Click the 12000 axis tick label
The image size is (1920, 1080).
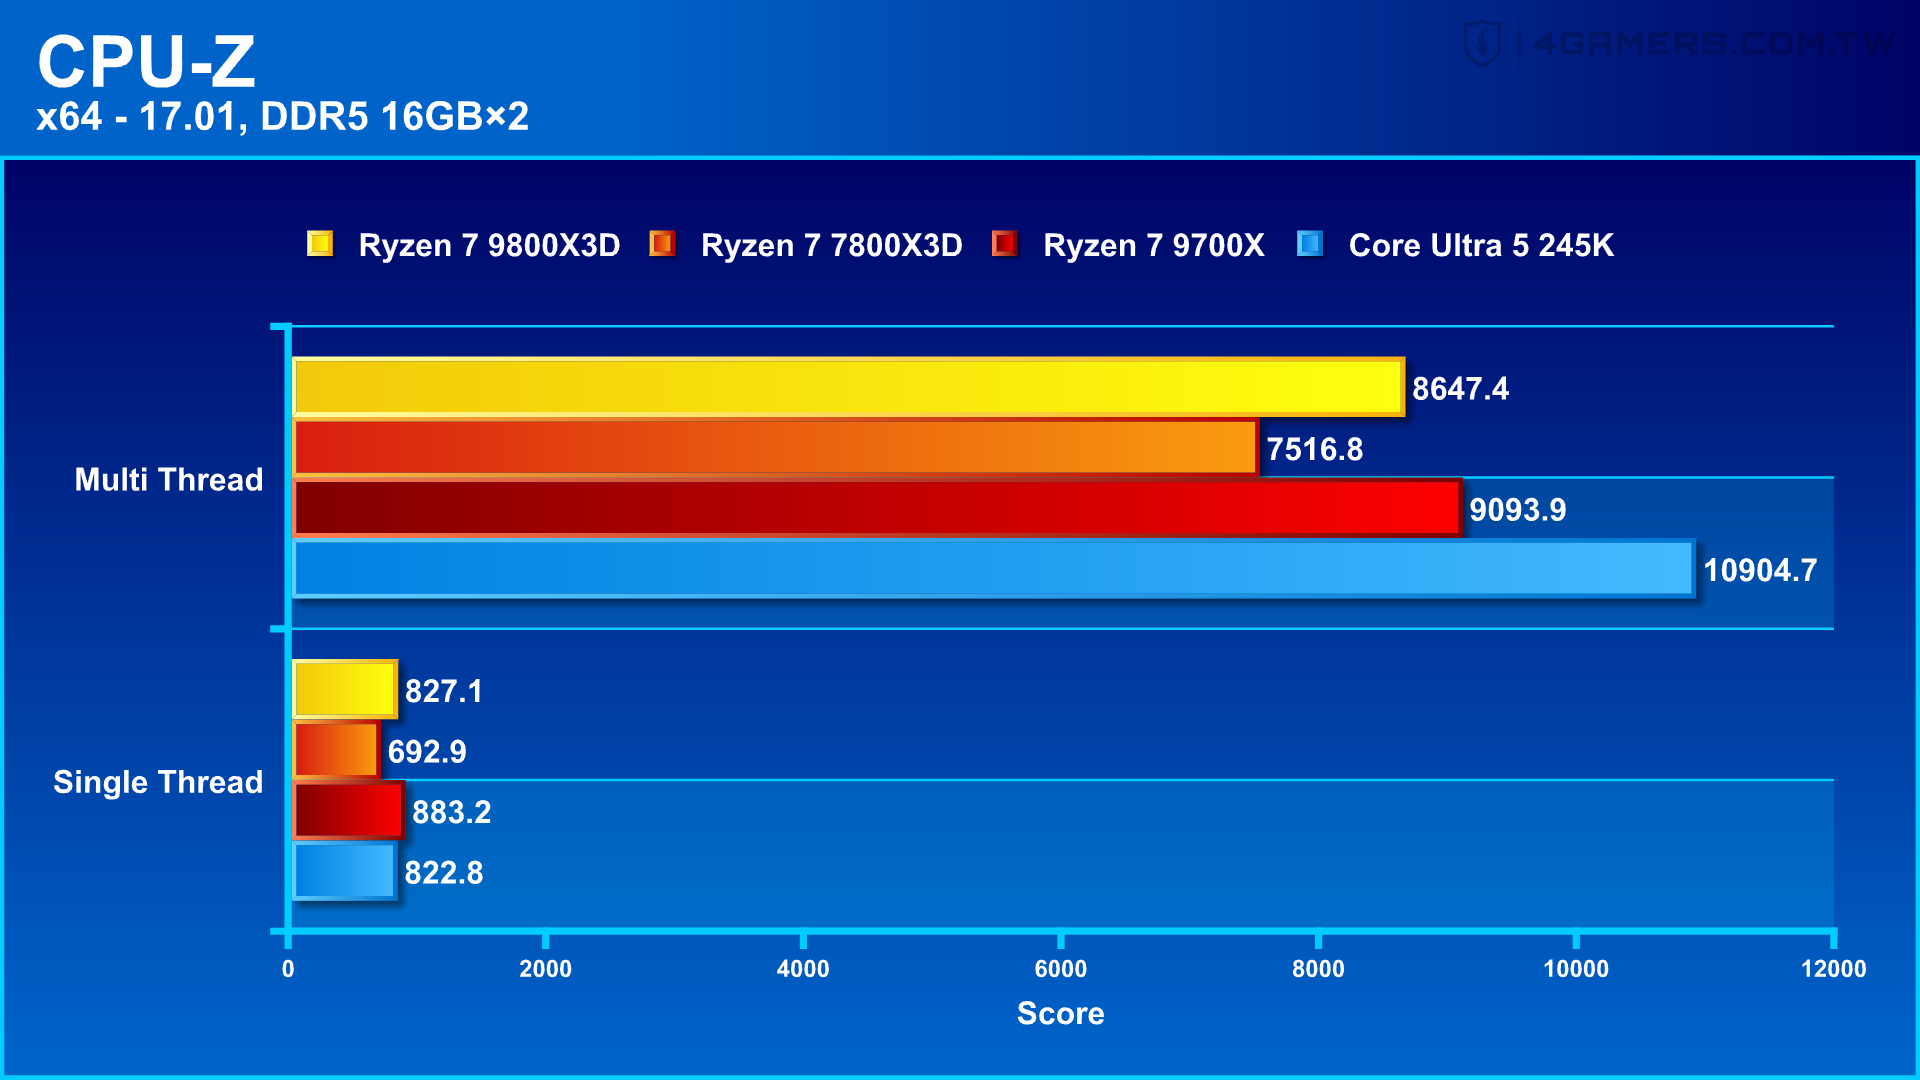(1834, 969)
